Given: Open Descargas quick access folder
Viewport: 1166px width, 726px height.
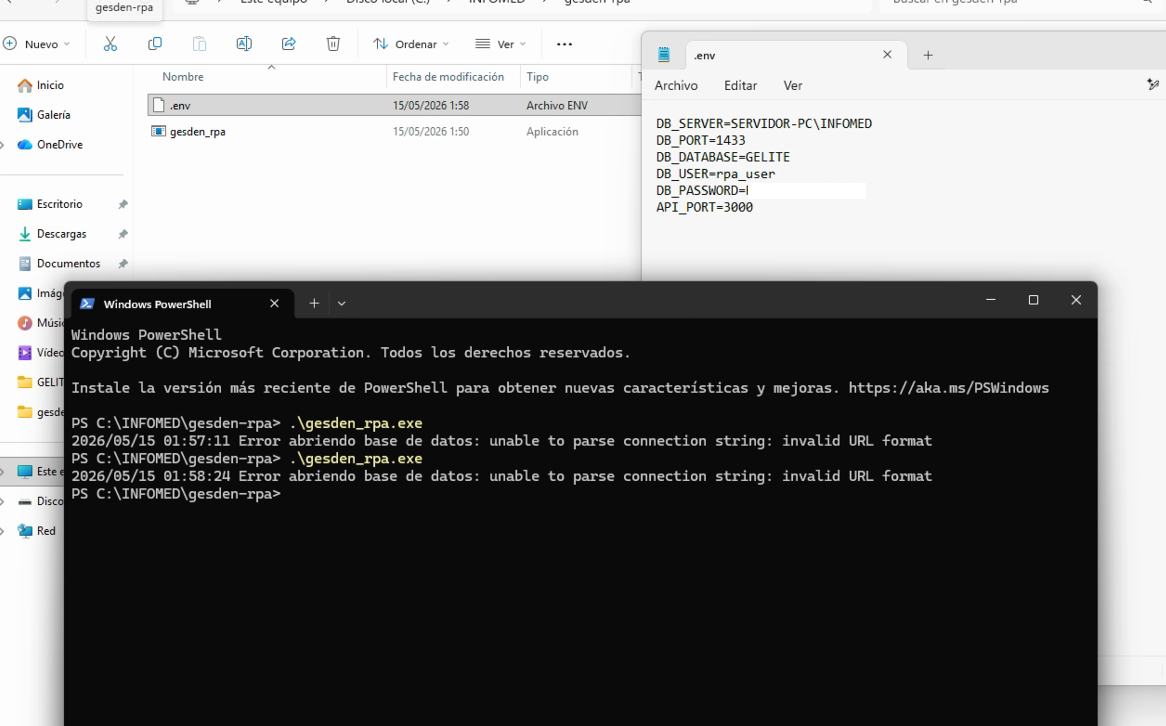Looking at the screenshot, I should point(62,234).
